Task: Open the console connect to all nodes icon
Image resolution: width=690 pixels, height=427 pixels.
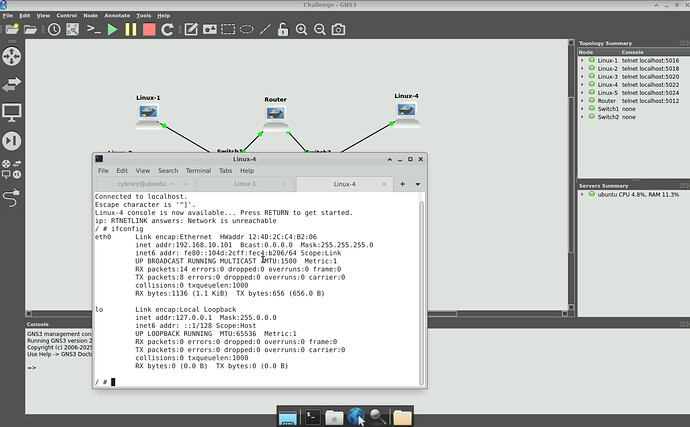Action: coord(92,30)
